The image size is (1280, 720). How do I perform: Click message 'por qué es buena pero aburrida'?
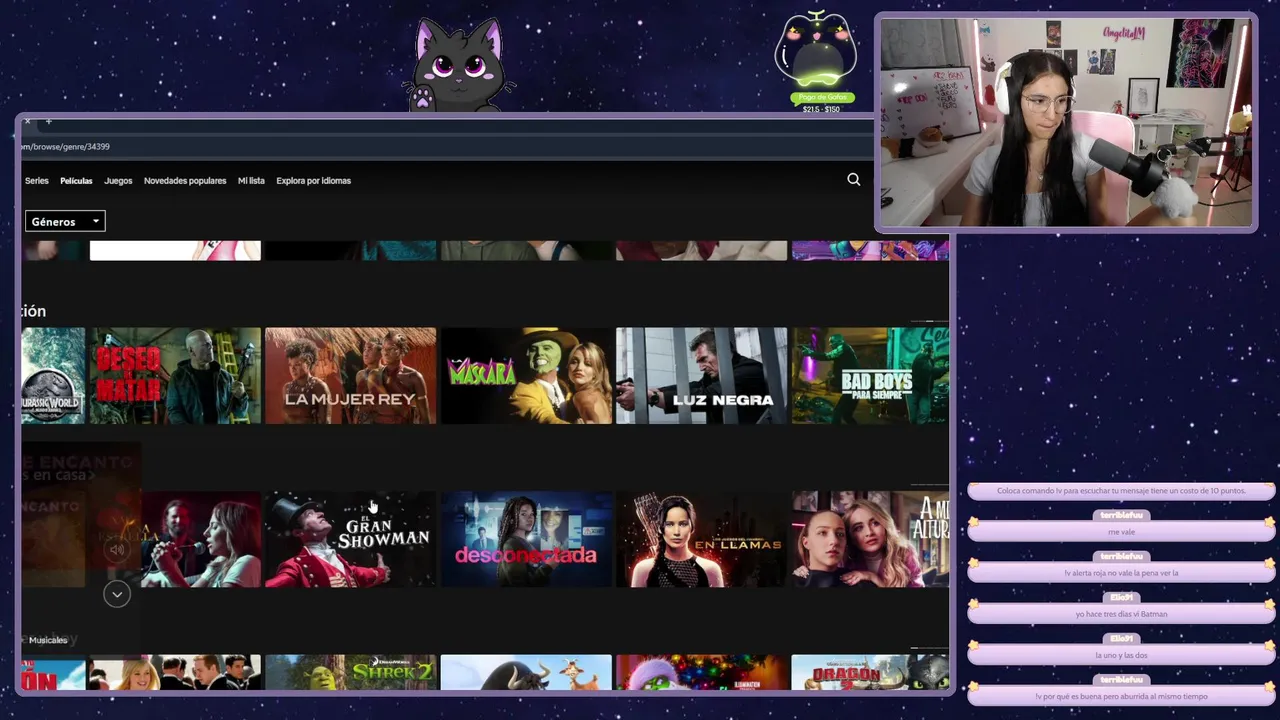coord(1121,695)
